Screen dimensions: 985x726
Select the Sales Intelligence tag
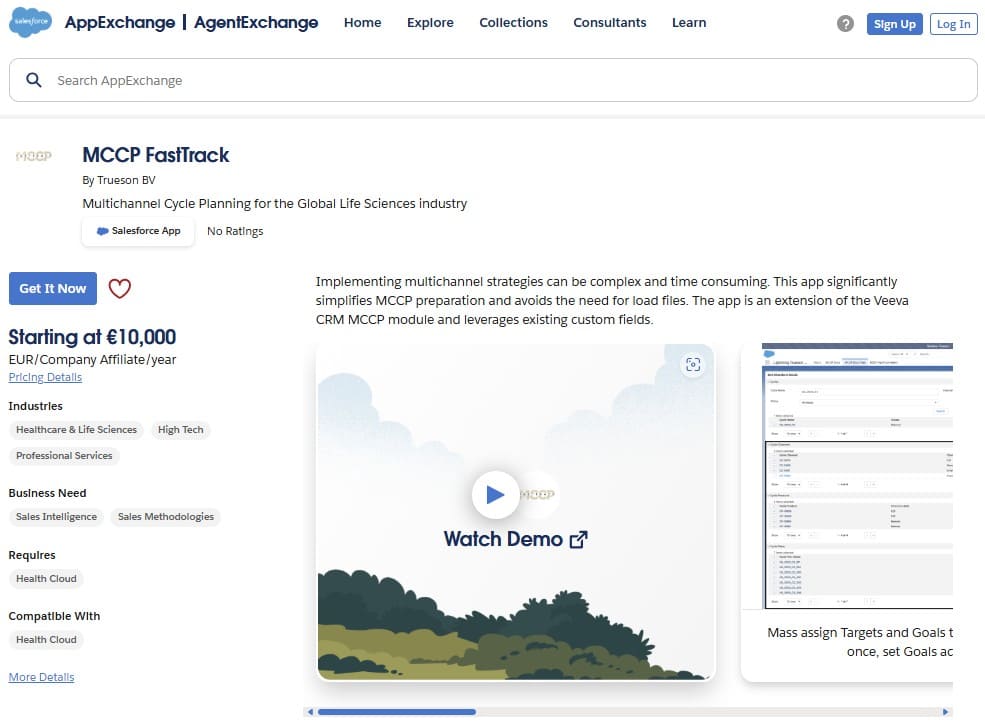point(57,516)
